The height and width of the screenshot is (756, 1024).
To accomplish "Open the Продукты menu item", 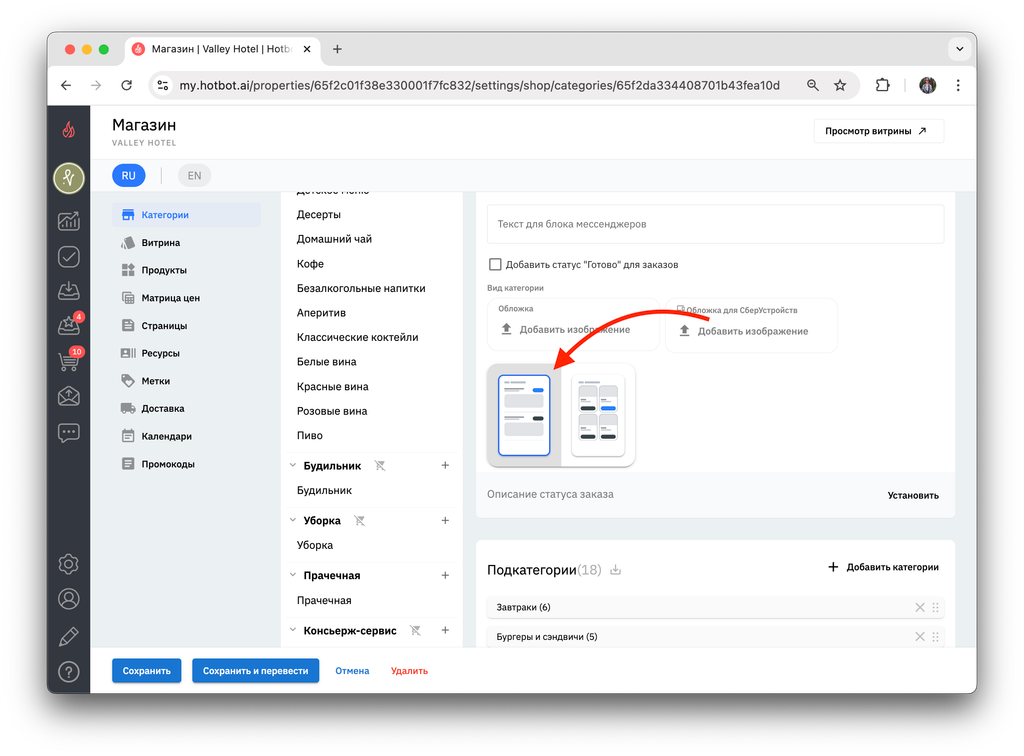I will pyautogui.click(x=187, y=270).
